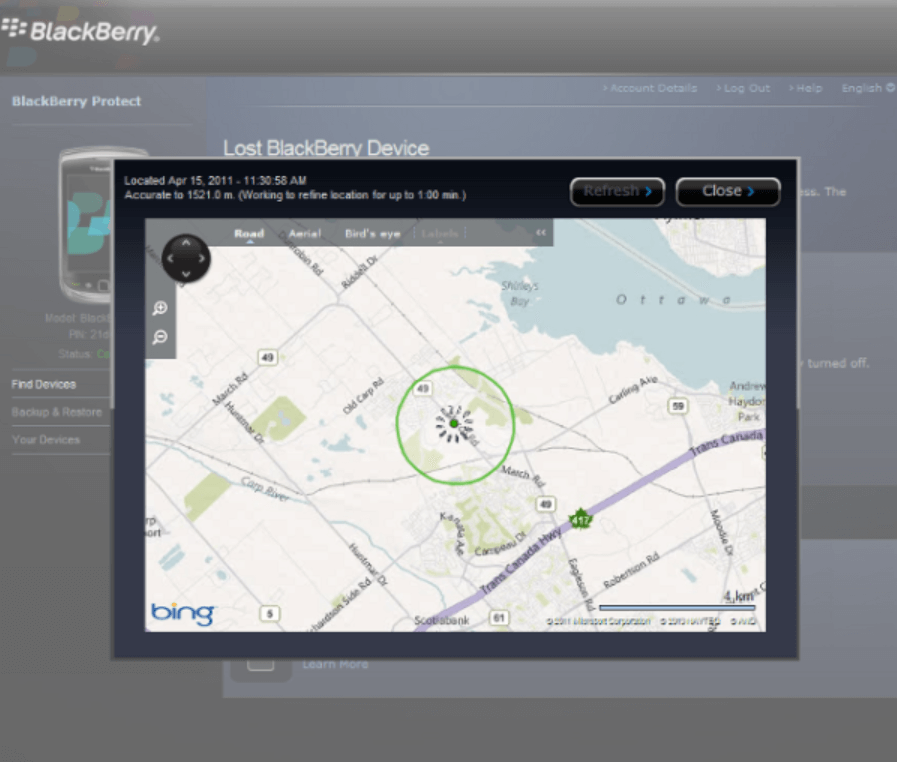Screen dimensions: 897x762
Task: Click the Bing logo on the map
Action: (x=182, y=612)
